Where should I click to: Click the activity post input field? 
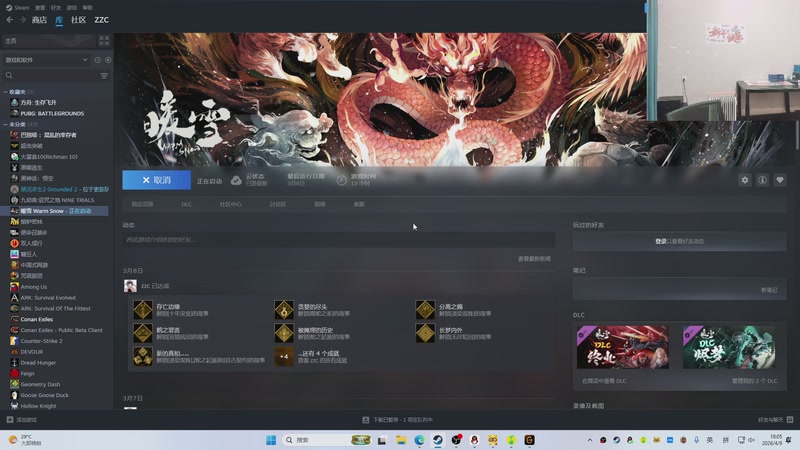(339, 239)
